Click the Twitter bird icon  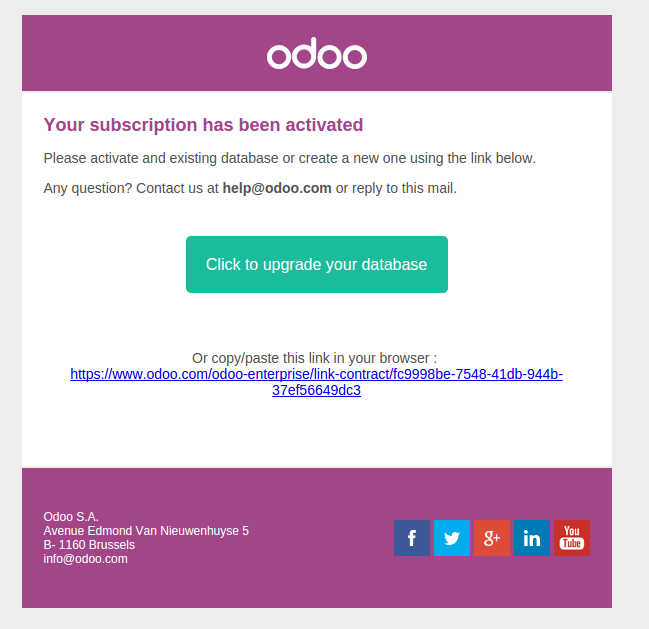click(x=452, y=538)
